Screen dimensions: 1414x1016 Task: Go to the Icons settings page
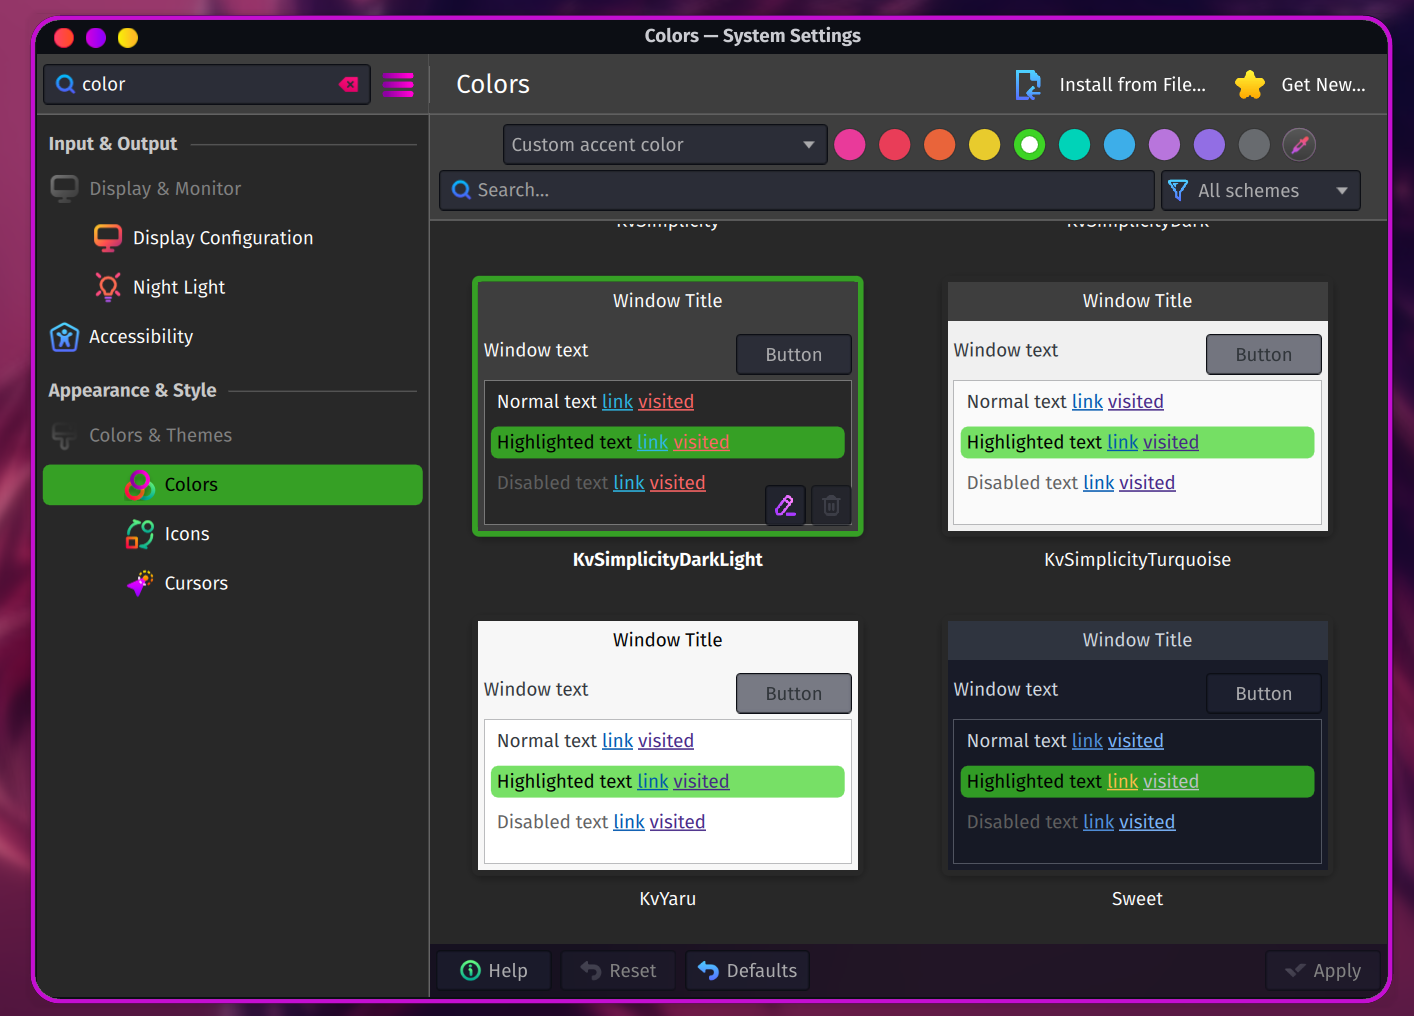pos(187,534)
